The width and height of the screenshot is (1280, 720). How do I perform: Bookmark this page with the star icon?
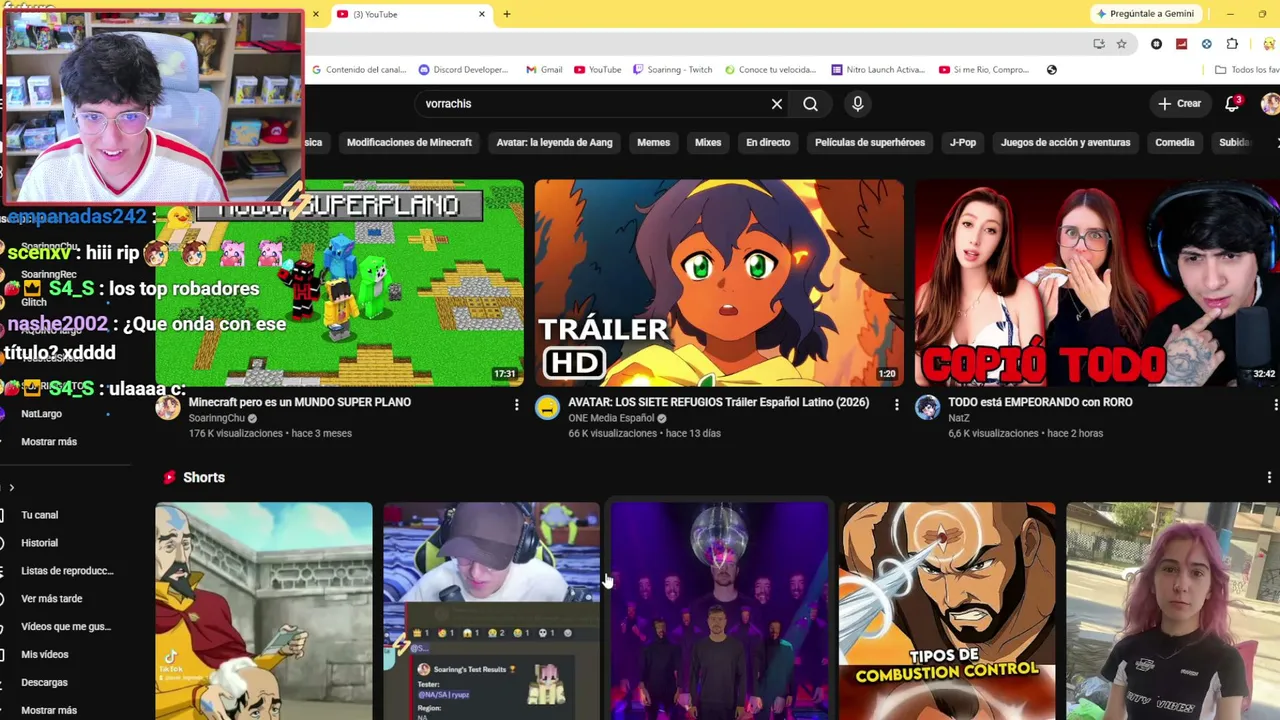point(1121,44)
